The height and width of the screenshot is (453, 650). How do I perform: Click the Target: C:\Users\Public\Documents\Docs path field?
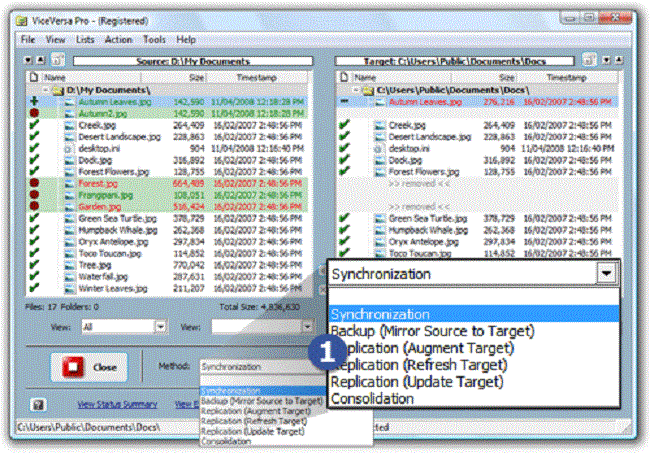454,61
